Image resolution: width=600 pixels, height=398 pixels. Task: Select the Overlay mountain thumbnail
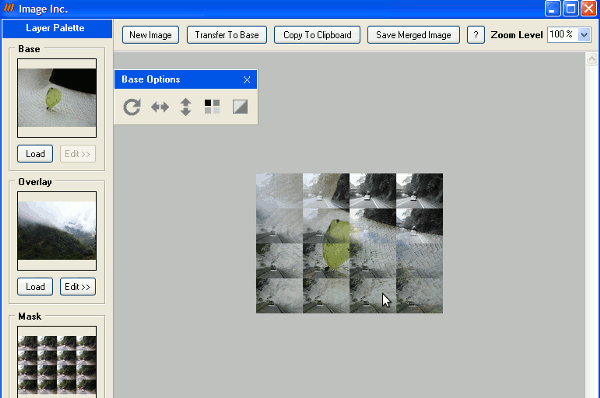57,231
